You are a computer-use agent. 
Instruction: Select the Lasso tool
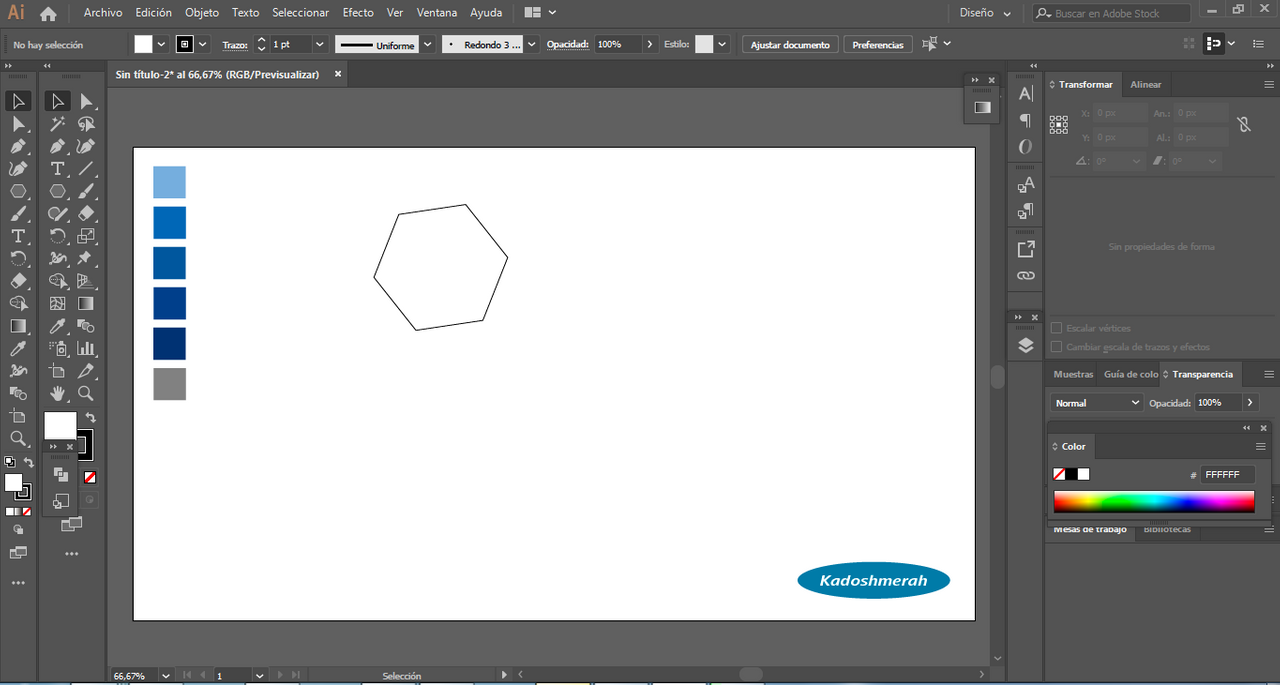(87, 123)
